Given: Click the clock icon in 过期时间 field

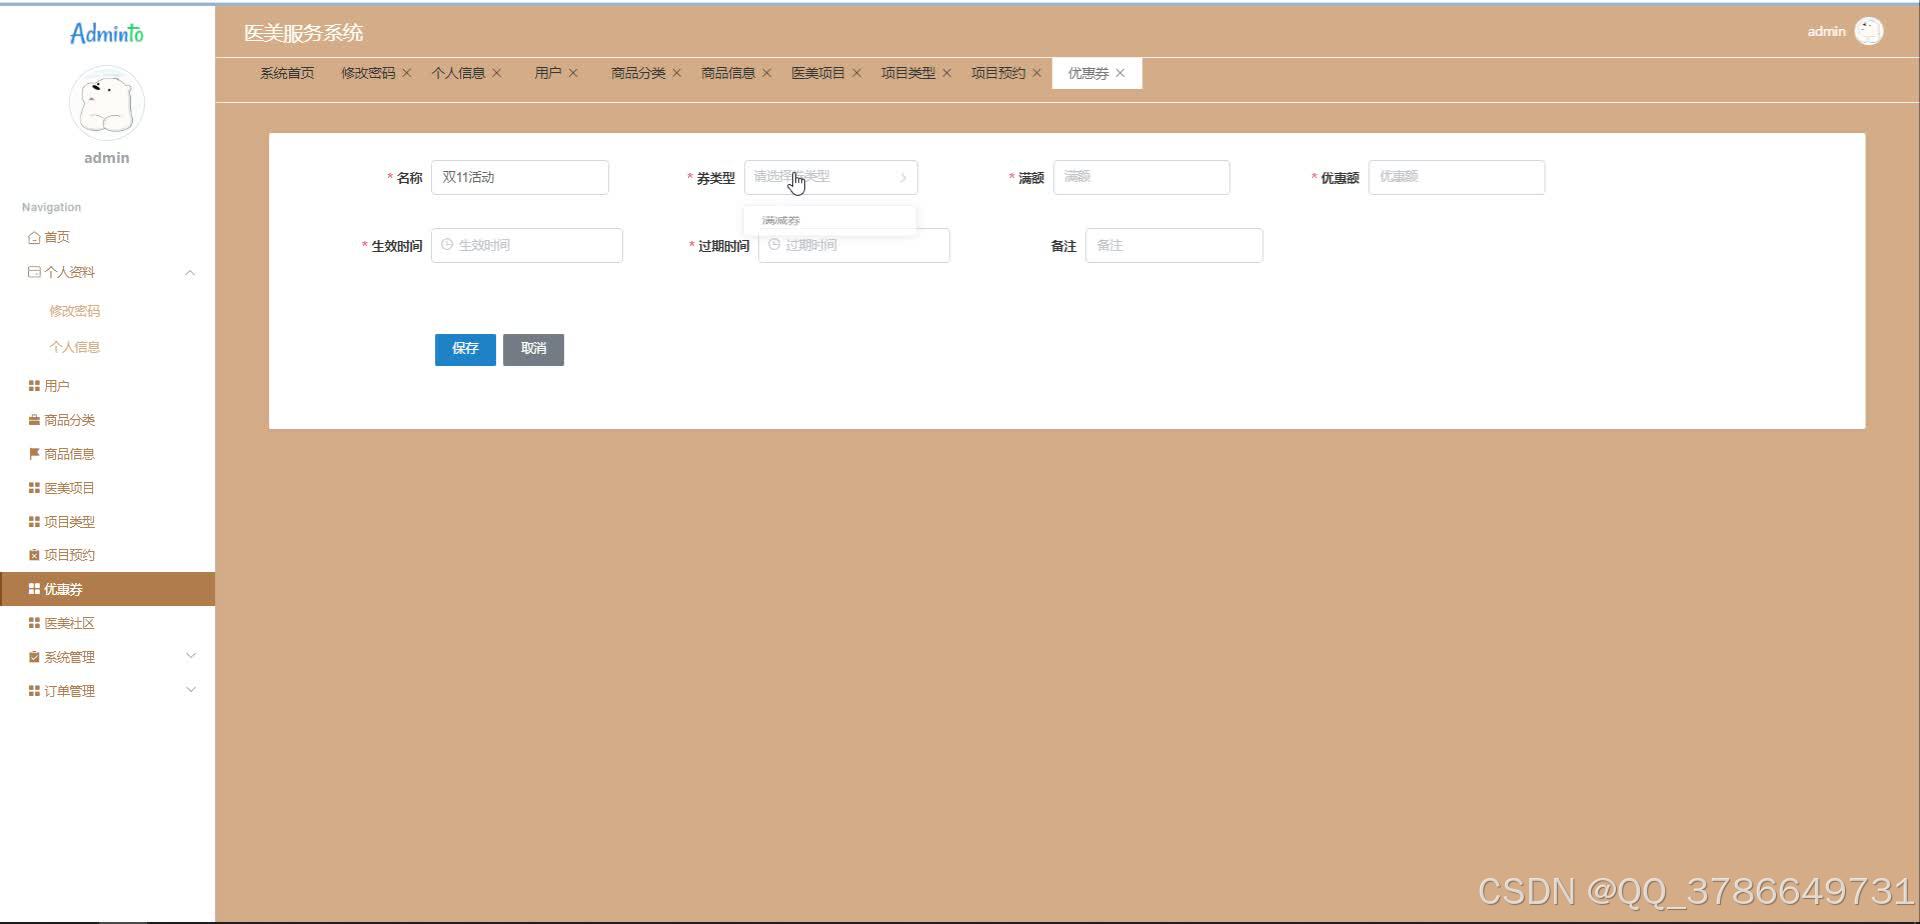Looking at the screenshot, I should (774, 245).
